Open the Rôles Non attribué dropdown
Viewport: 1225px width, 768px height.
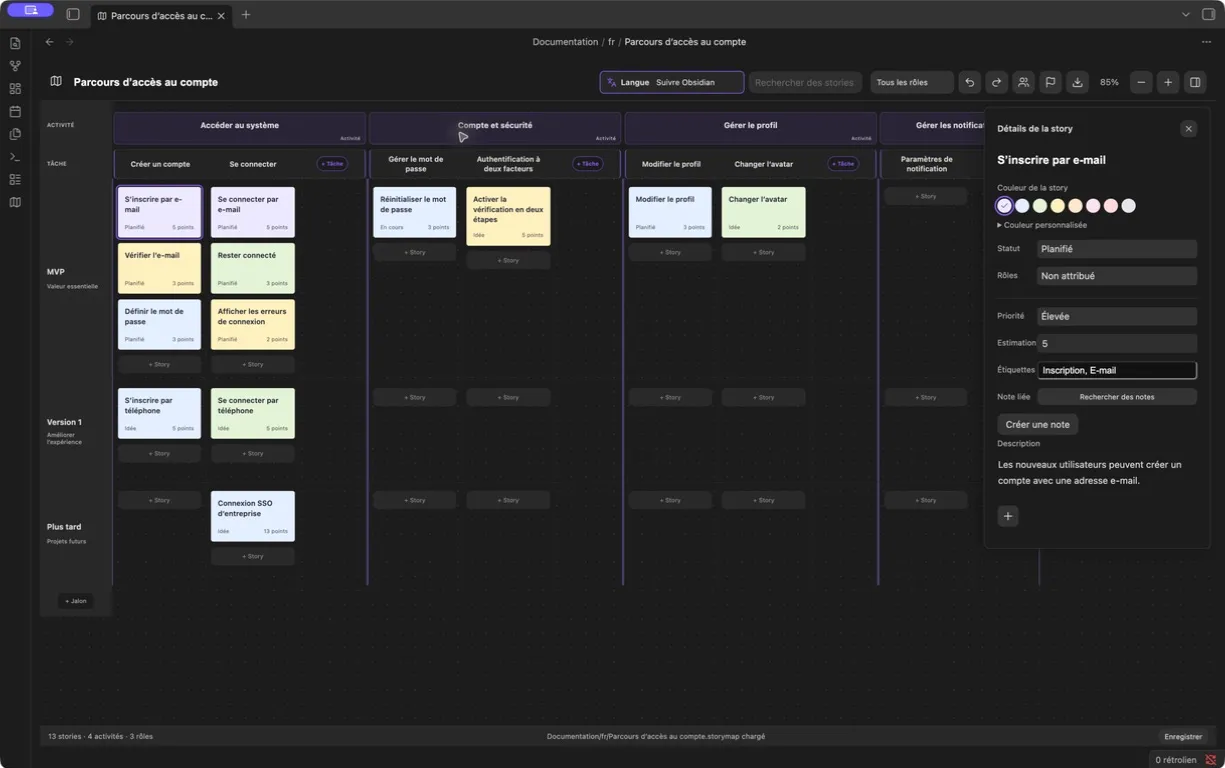[x=1116, y=276]
